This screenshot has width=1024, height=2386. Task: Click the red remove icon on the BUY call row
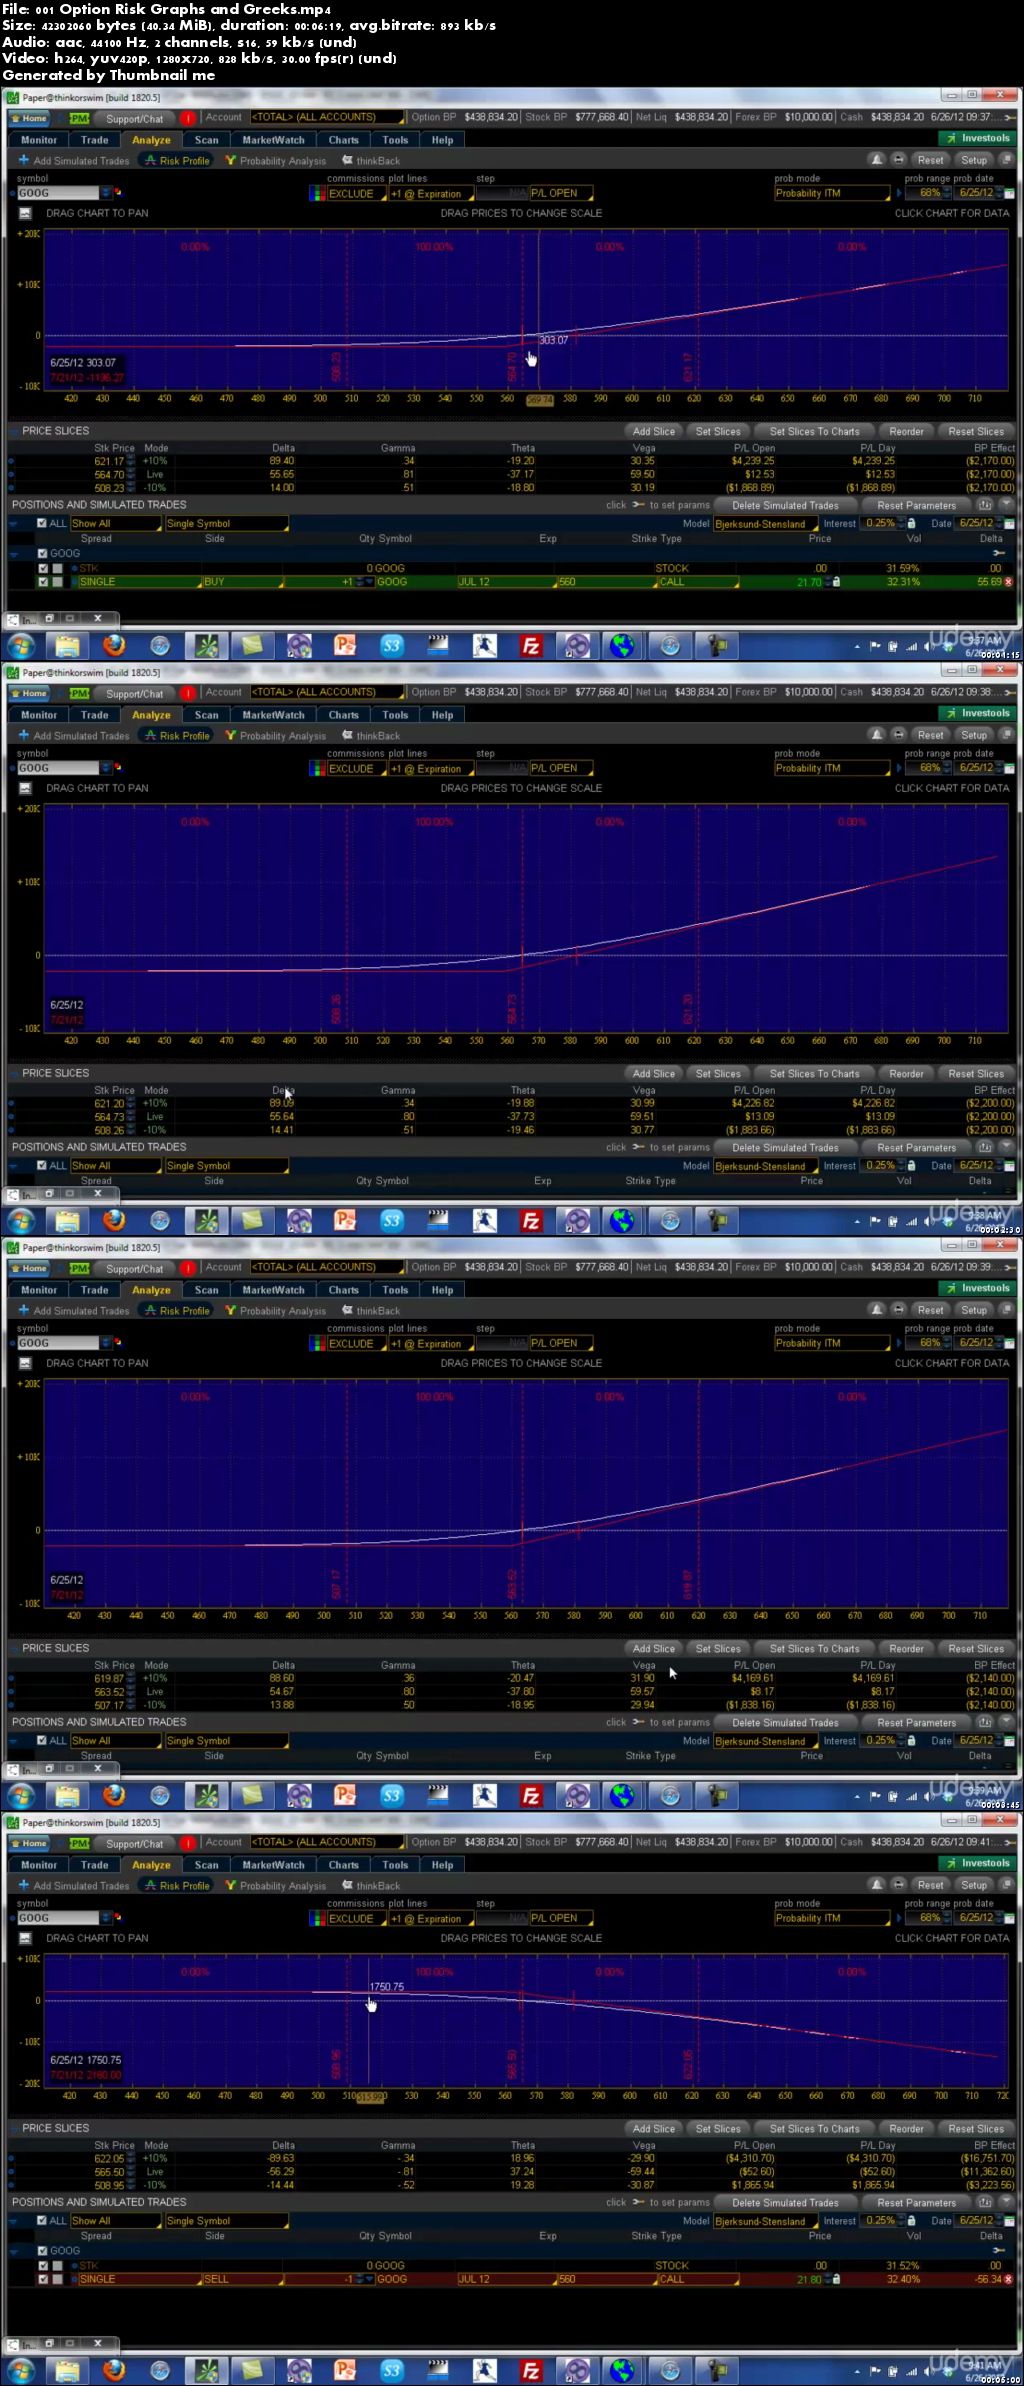click(1008, 582)
